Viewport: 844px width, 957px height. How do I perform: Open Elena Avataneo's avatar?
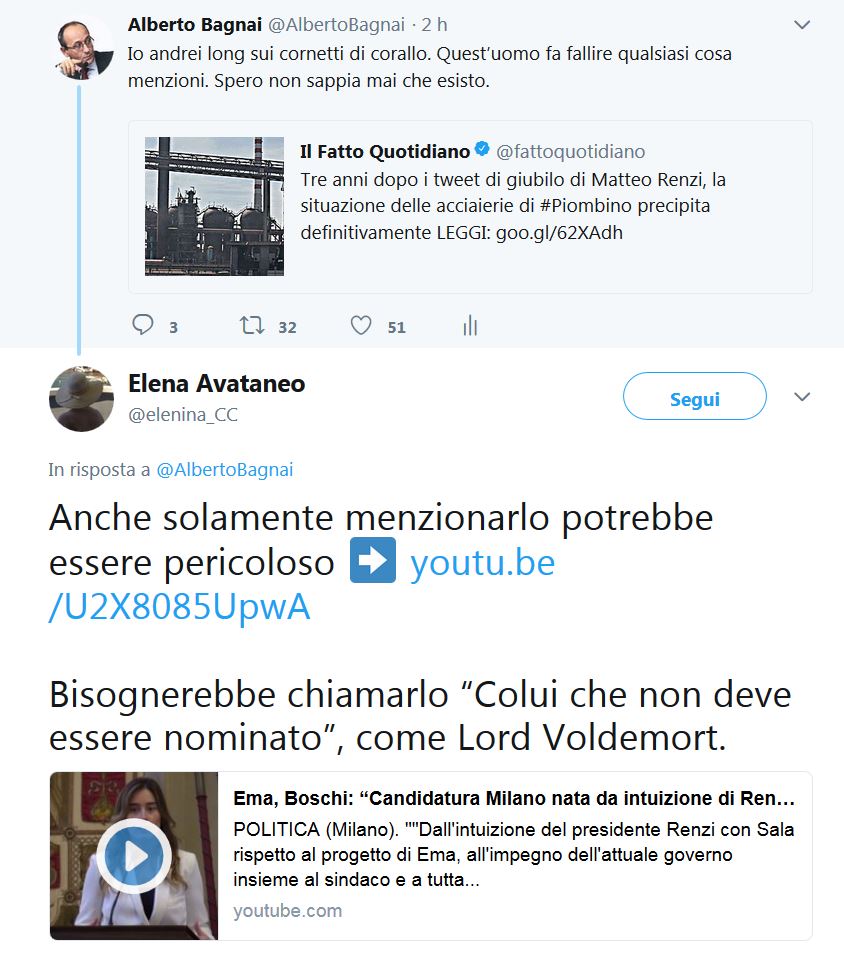pyautogui.click(x=81, y=399)
